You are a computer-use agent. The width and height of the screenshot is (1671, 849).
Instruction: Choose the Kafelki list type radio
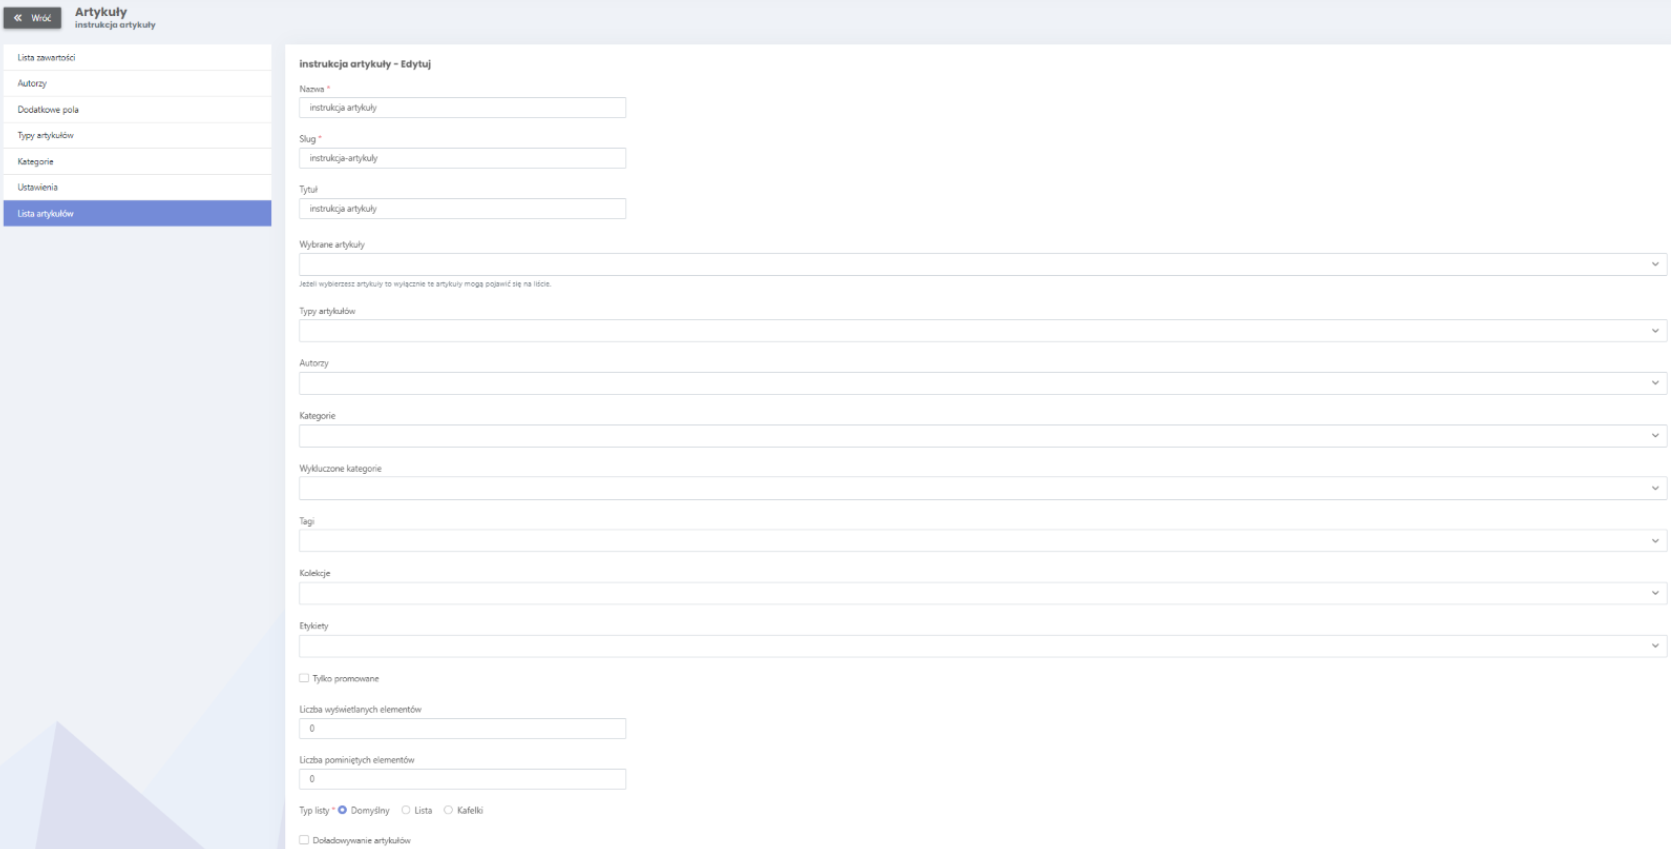tap(448, 811)
